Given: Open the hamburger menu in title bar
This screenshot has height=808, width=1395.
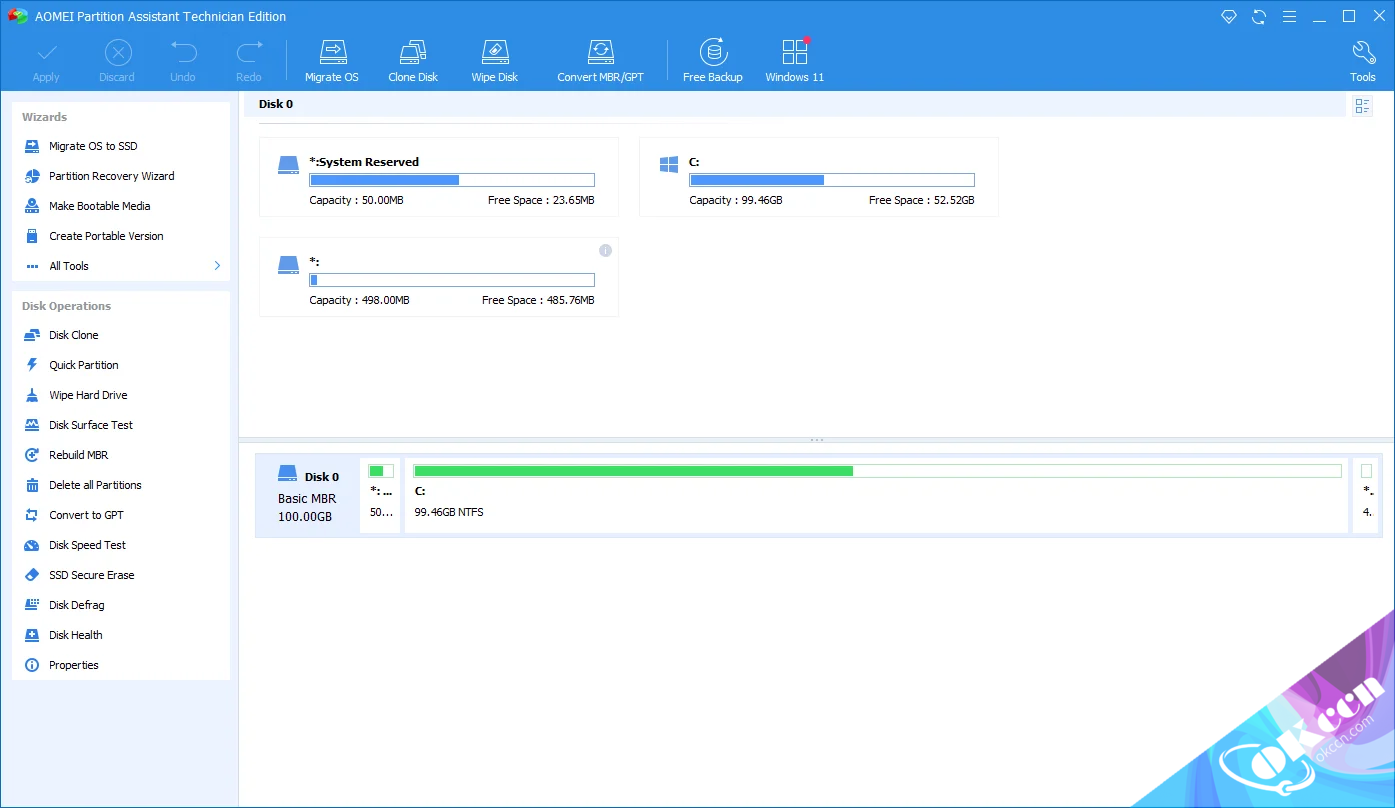Looking at the screenshot, I should point(1290,17).
